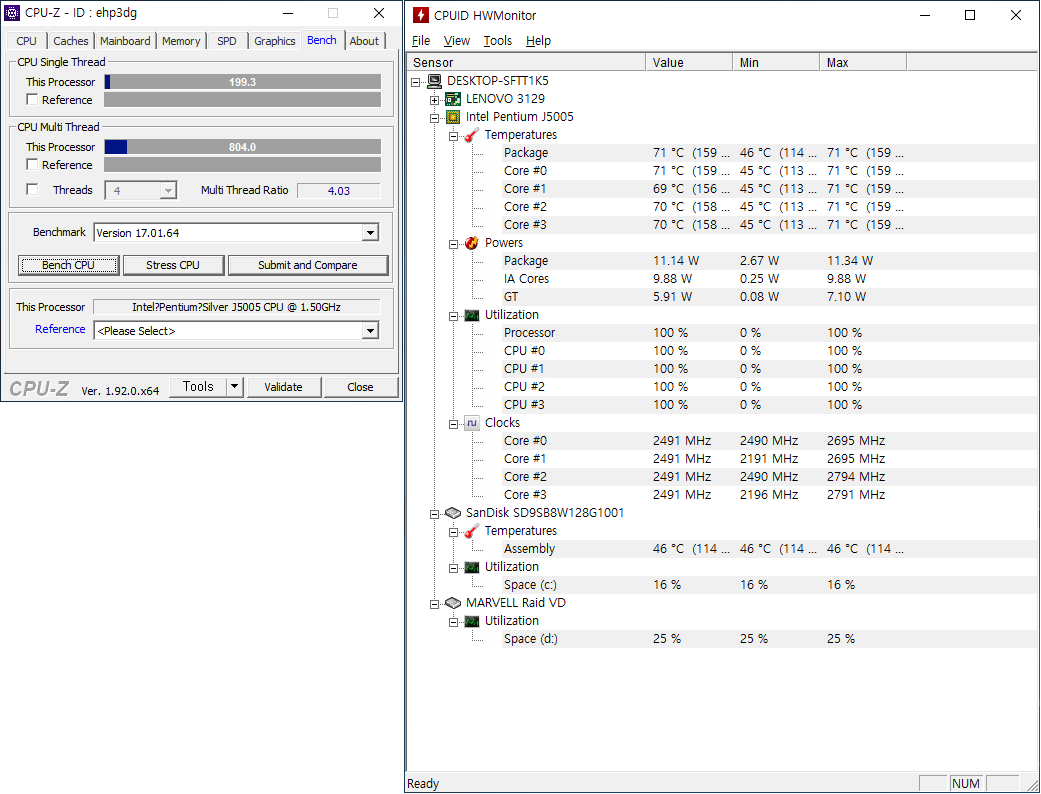1041x794 pixels.
Task: Click the LENOVO 3129 mainboard icon
Action: tap(453, 99)
